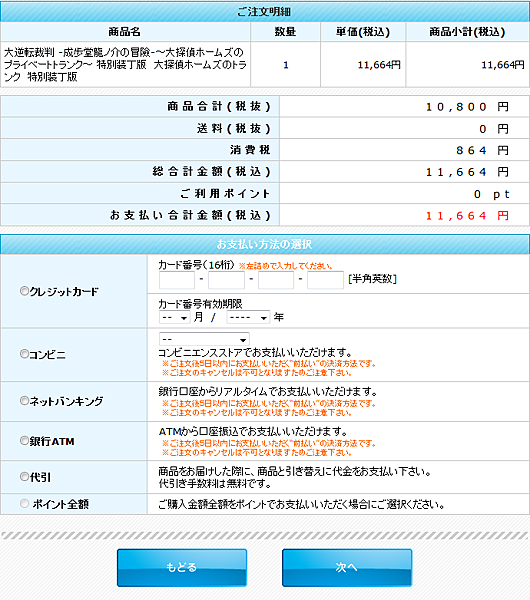Choose コンビニ as payment method
The image size is (530, 600).
pyautogui.click(x=24, y=354)
